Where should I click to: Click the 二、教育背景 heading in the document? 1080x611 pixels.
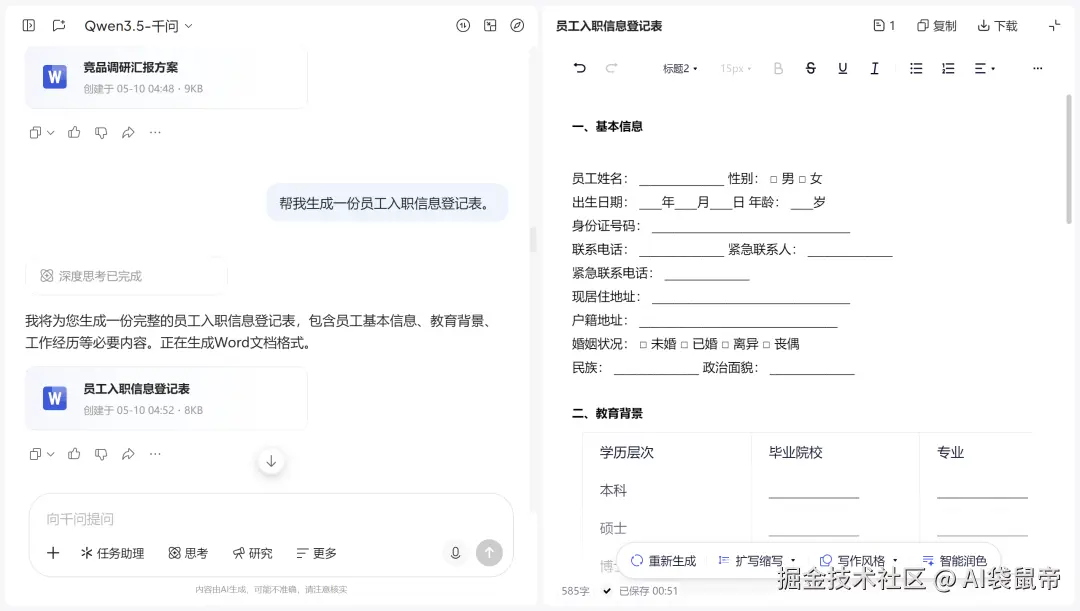point(608,413)
